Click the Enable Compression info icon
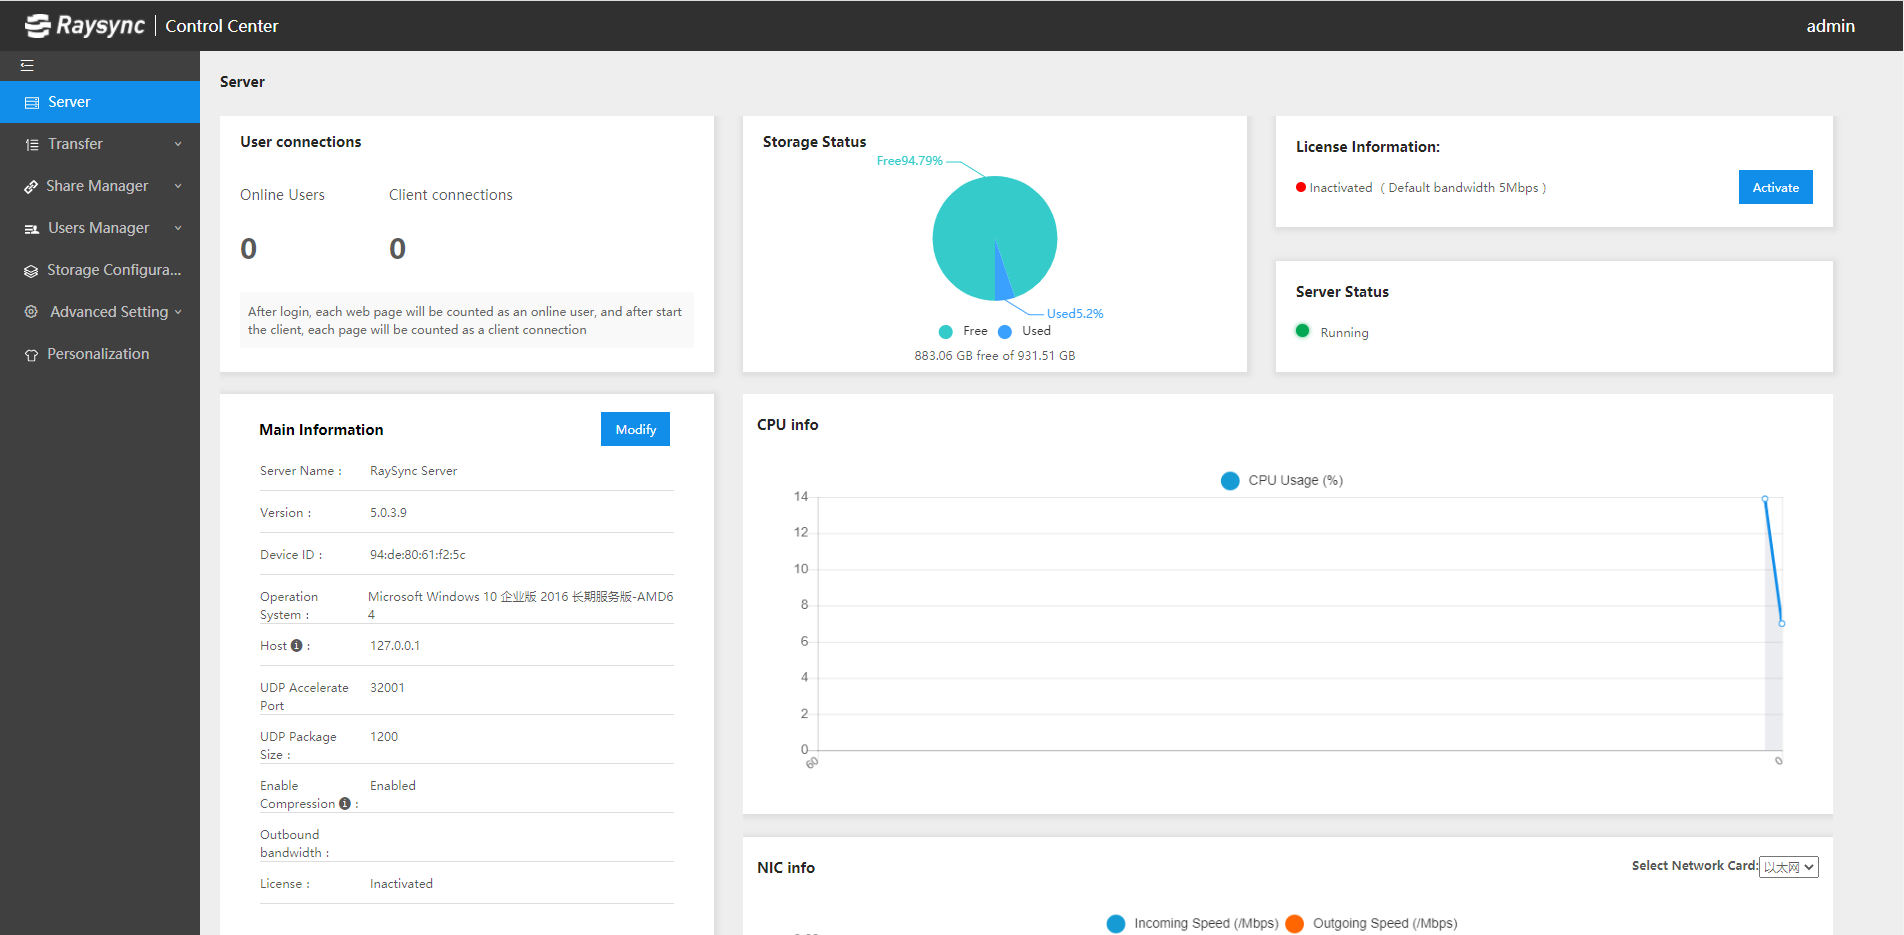Viewport: 1904px width, 935px height. tap(345, 804)
